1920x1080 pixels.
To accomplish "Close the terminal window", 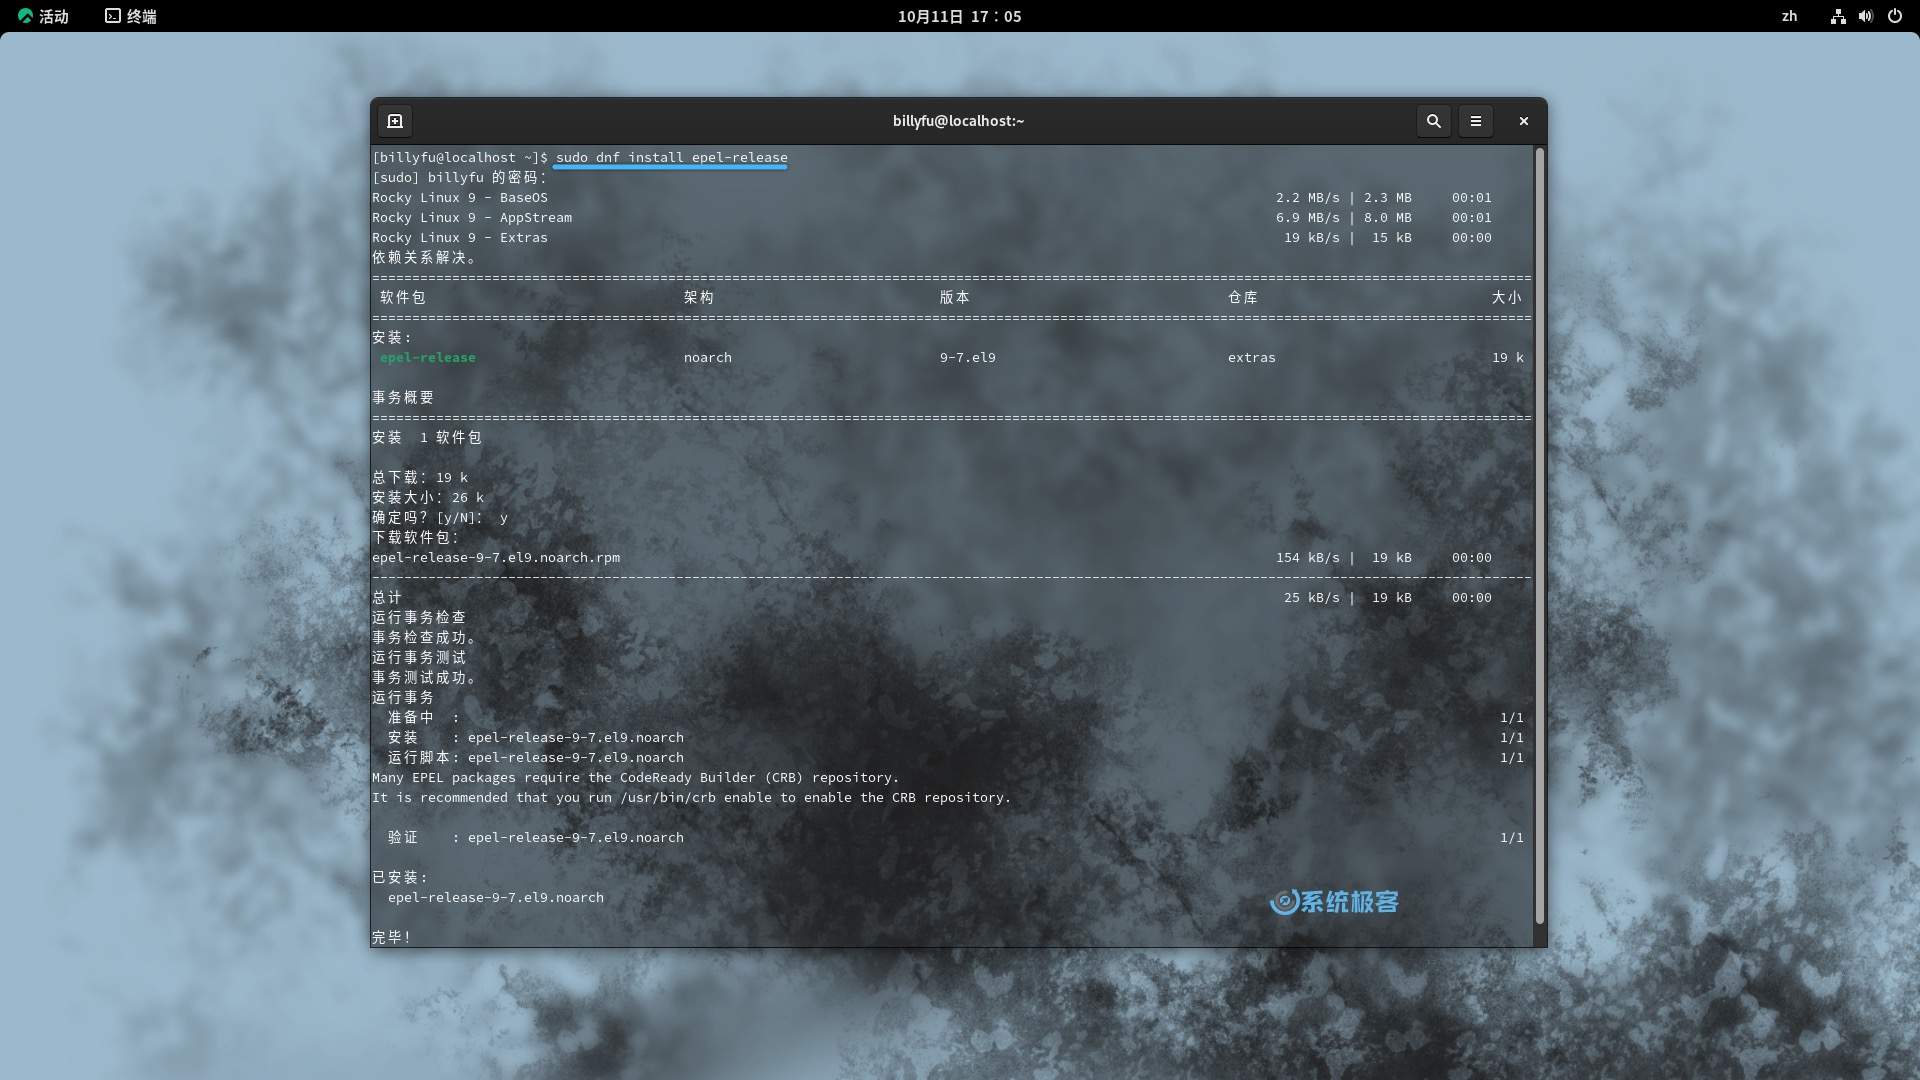I will click(x=1523, y=121).
